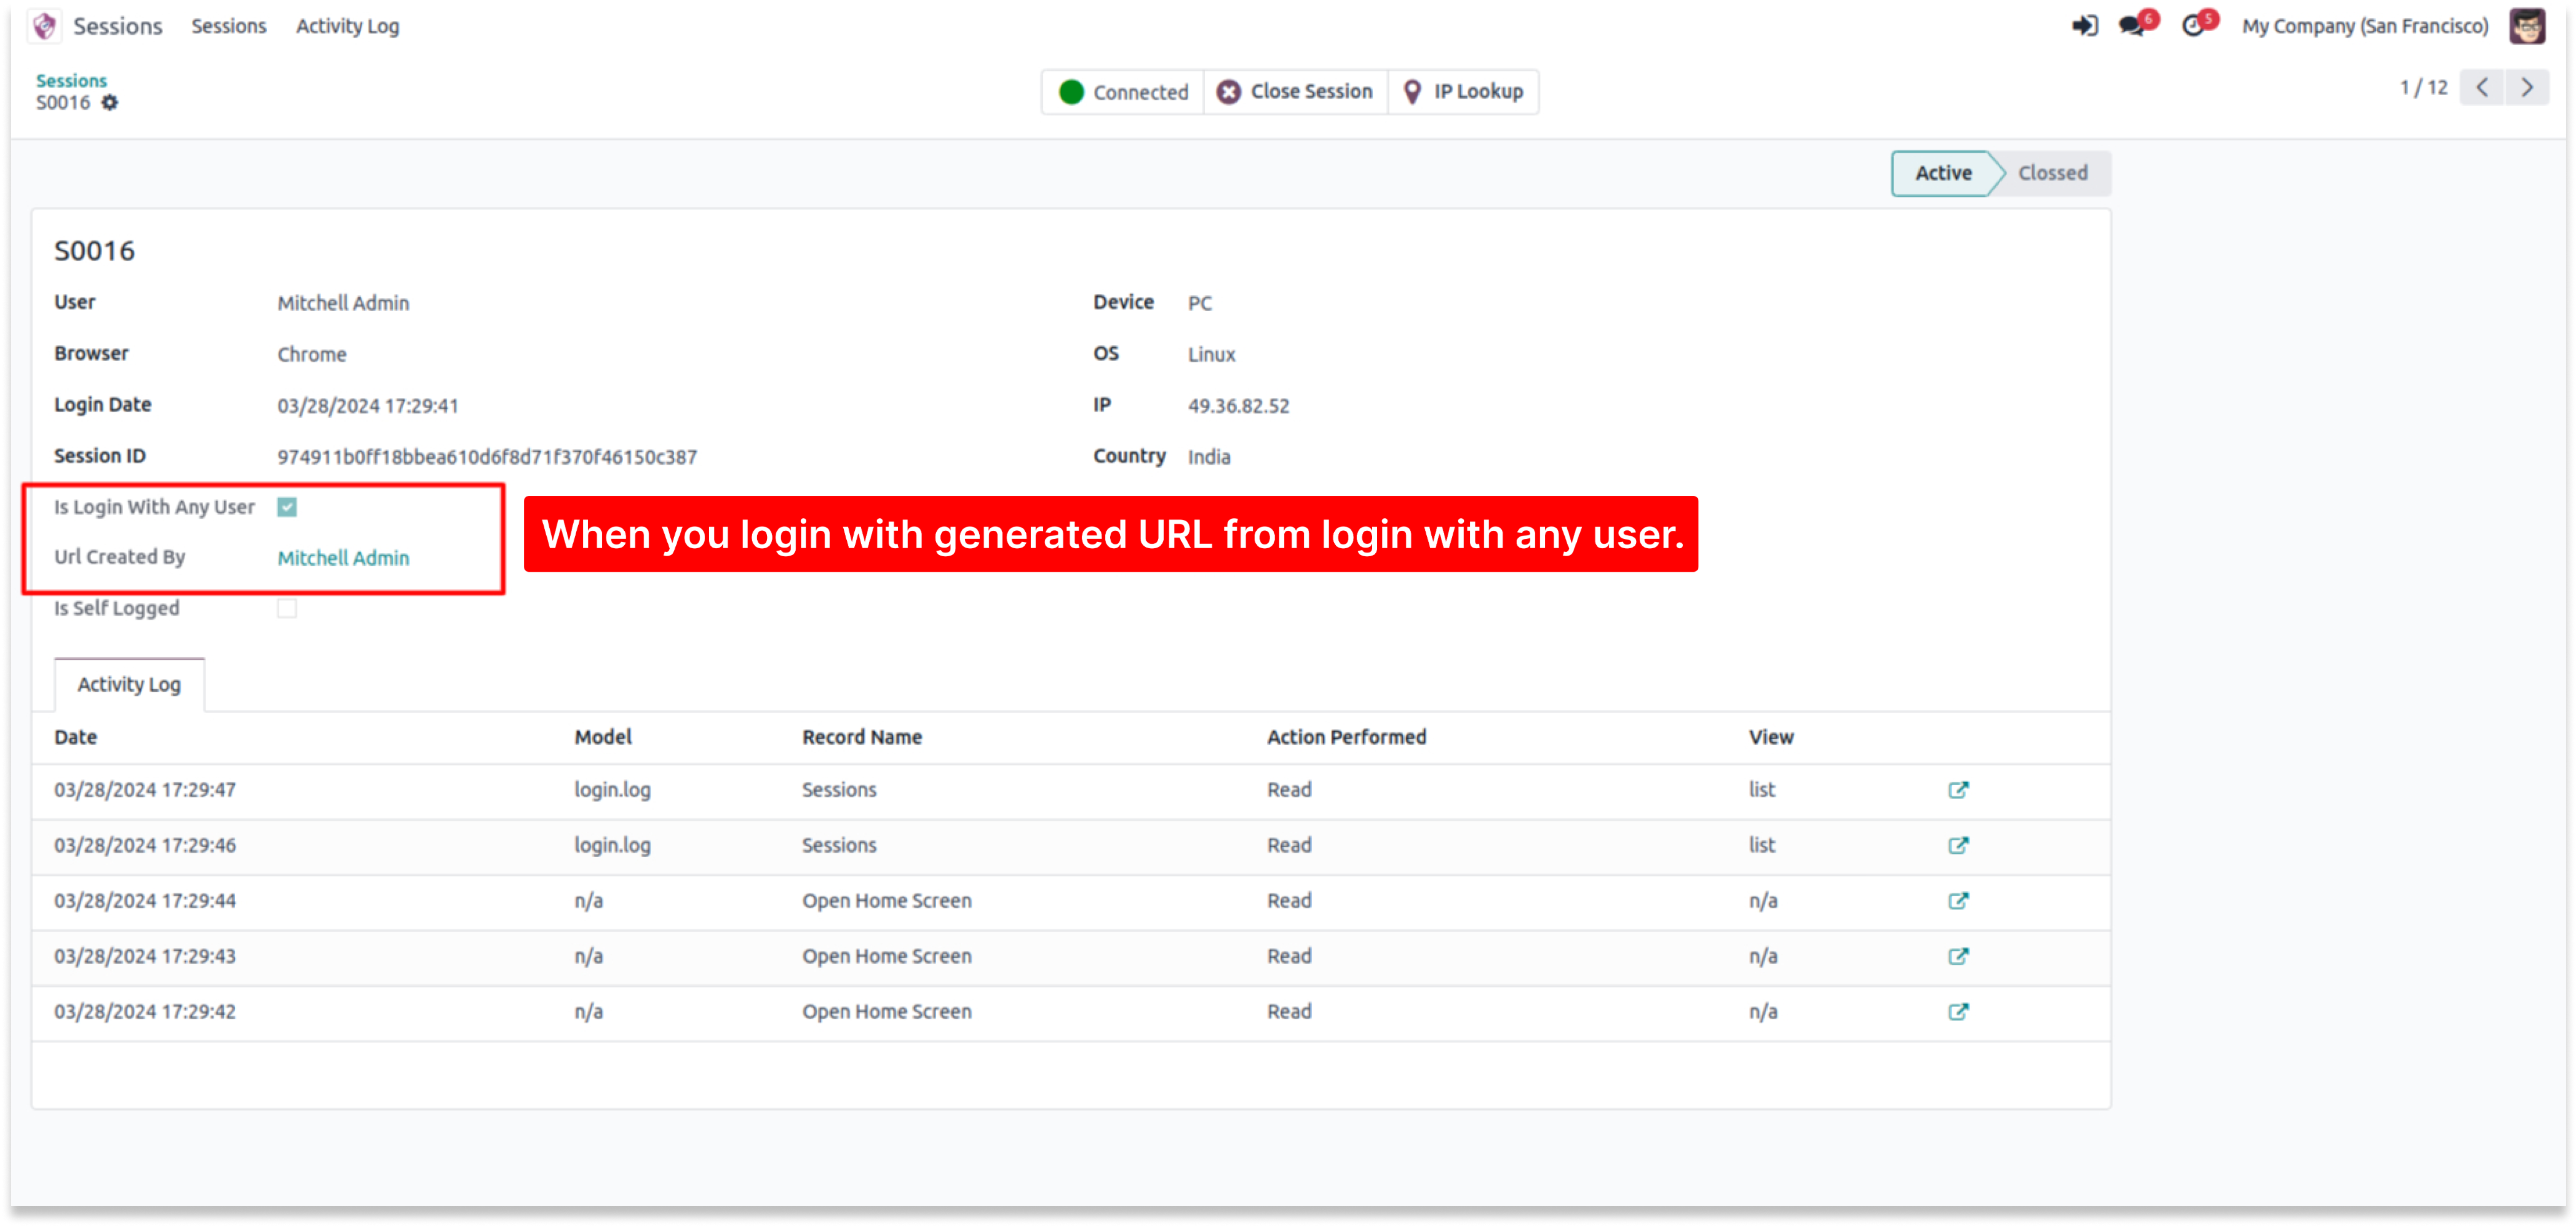Click the Session ID hash value
This screenshot has width=2576, height=1226.
click(x=487, y=457)
